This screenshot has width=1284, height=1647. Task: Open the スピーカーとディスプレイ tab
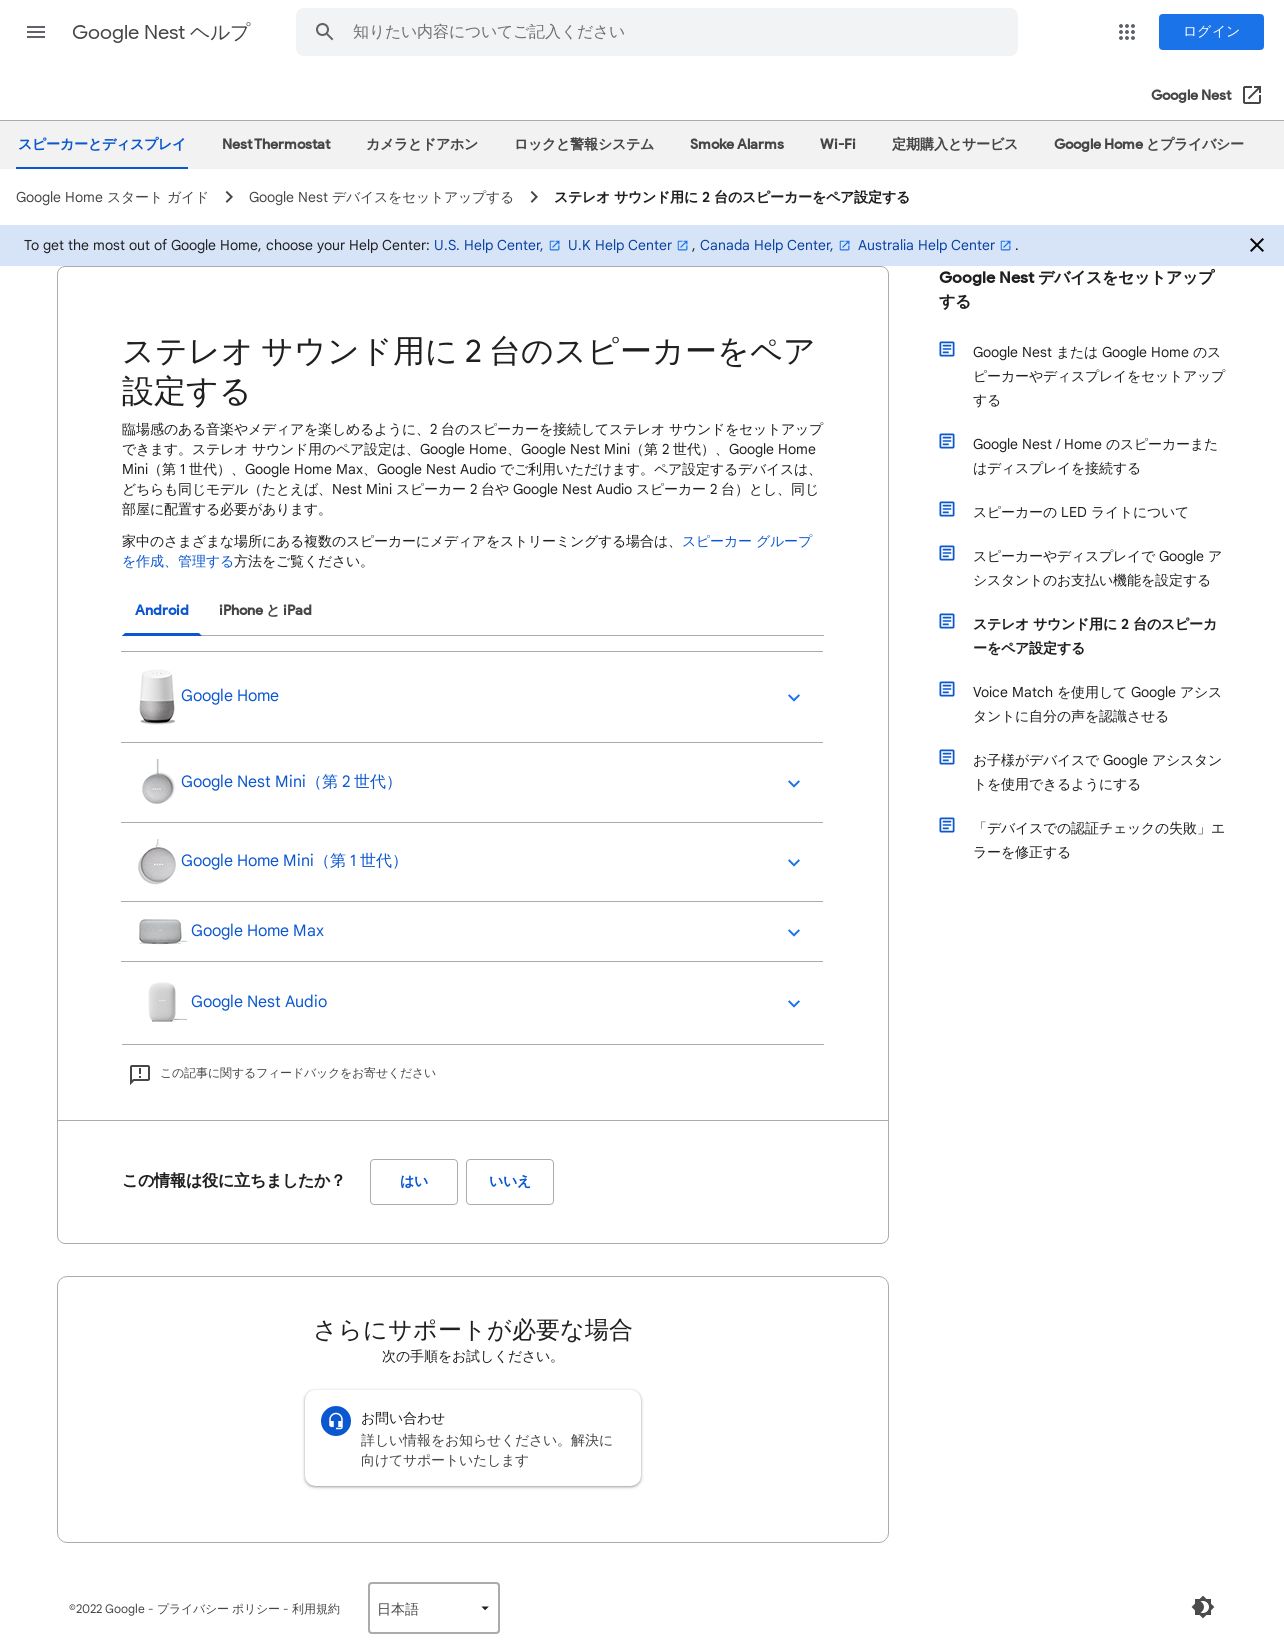(102, 144)
